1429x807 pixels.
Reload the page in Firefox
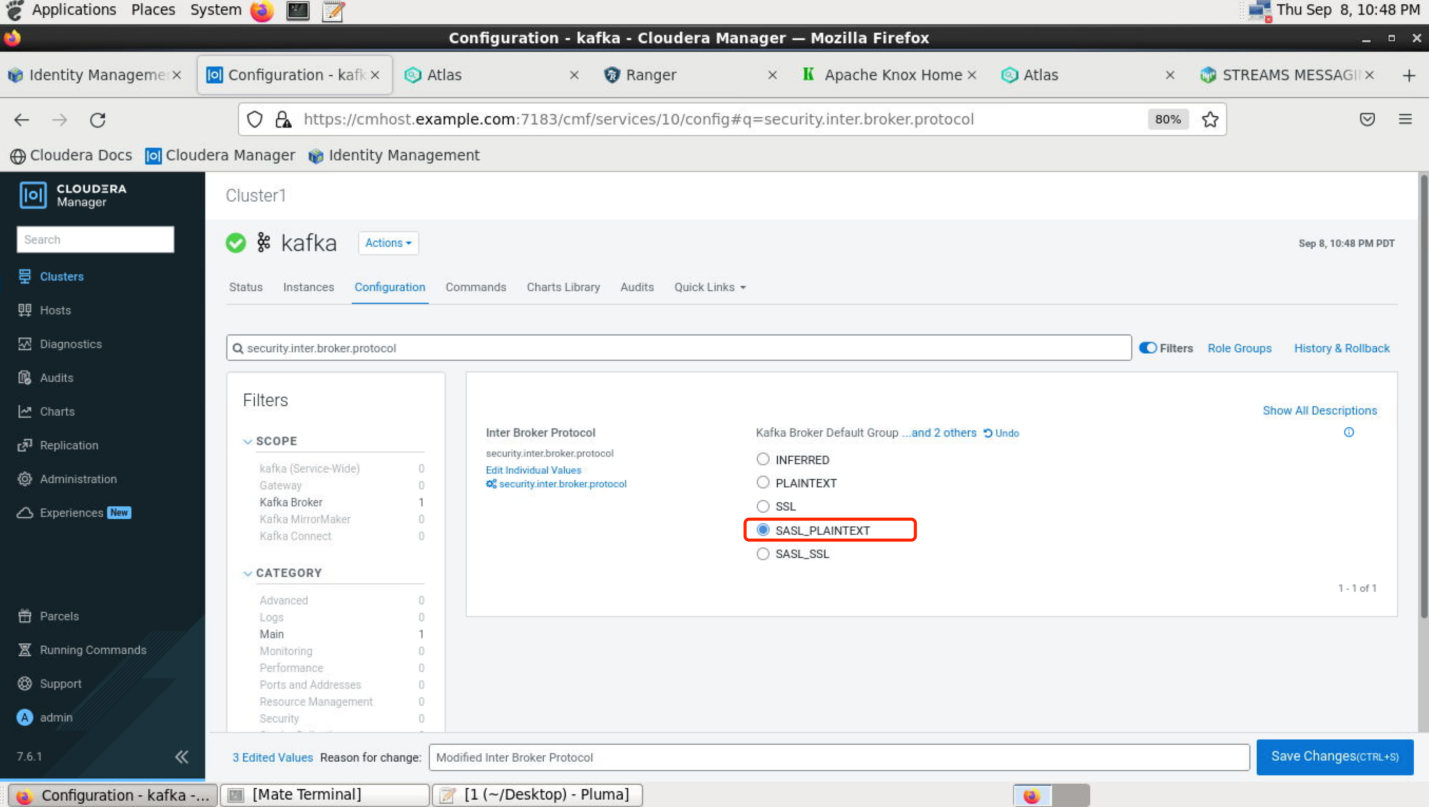(98, 120)
